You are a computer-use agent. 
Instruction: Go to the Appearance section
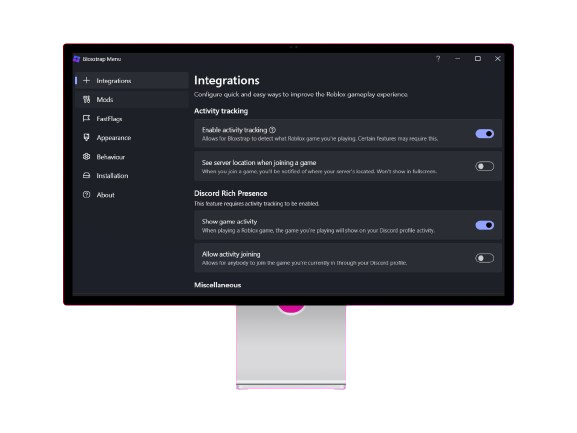(x=114, y=138)
